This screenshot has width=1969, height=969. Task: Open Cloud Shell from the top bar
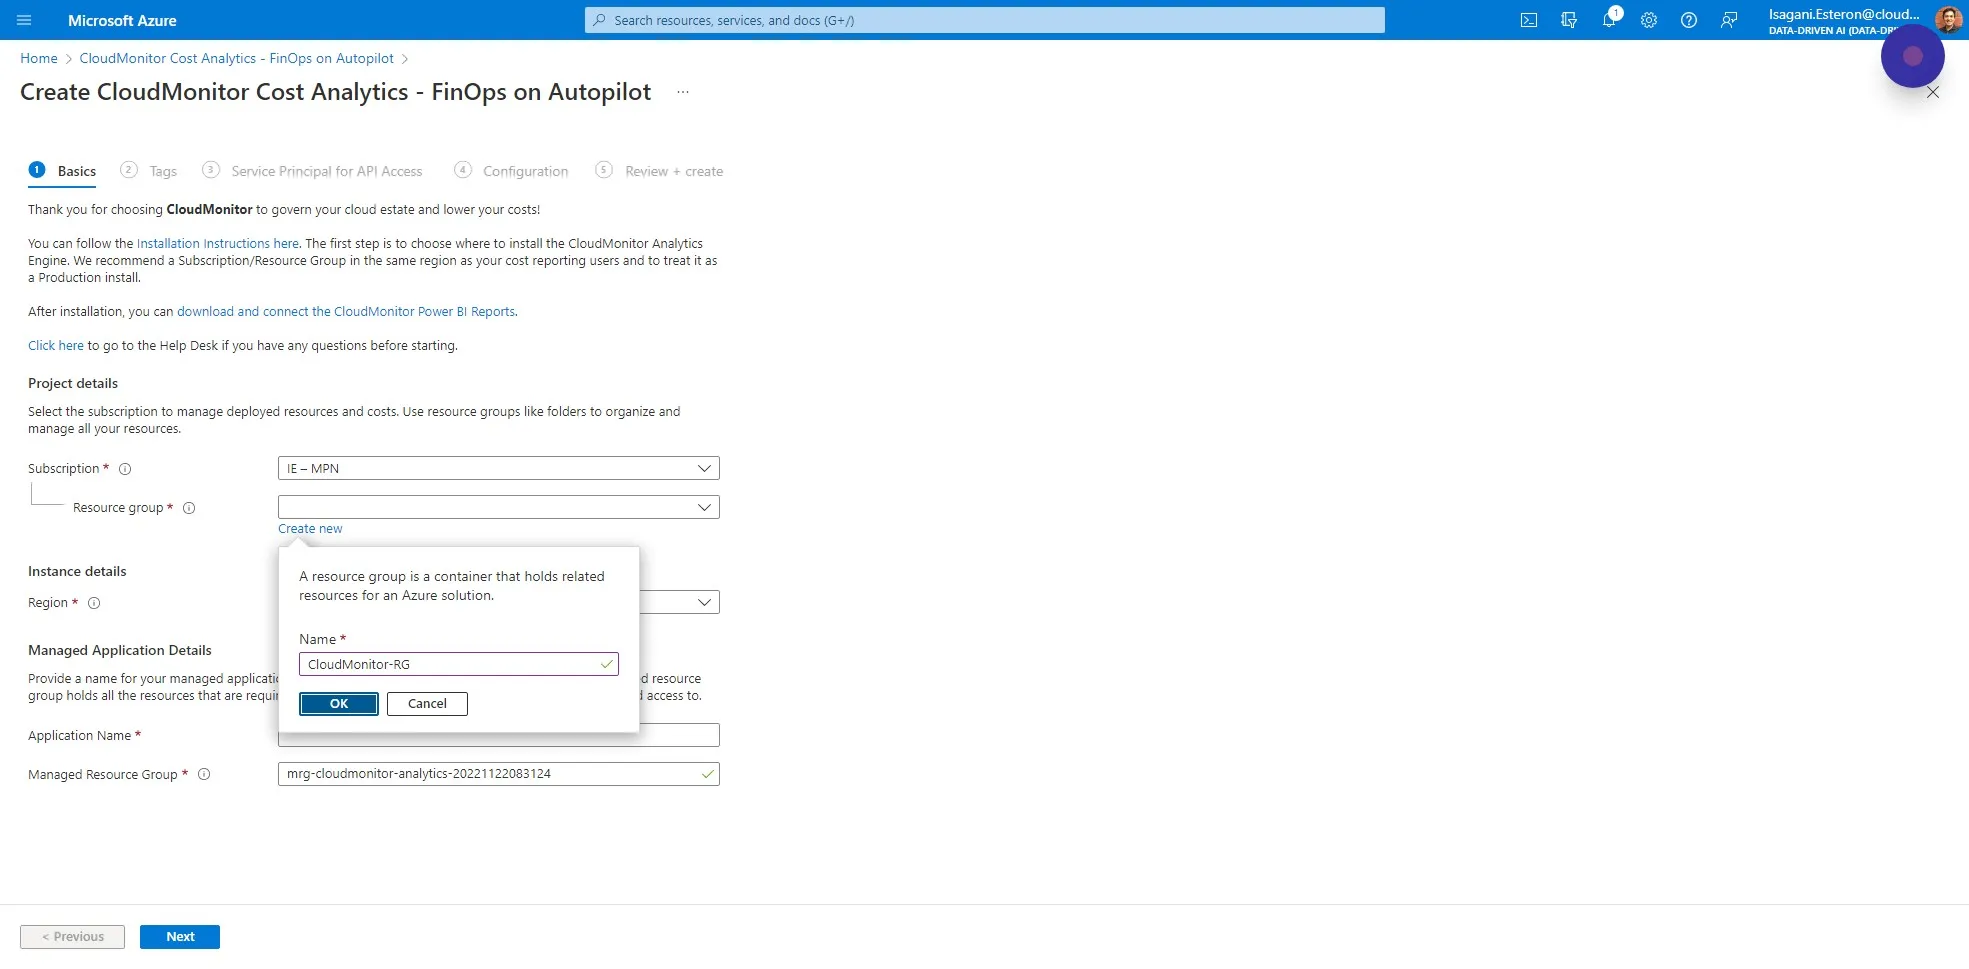click(1529, 20)
